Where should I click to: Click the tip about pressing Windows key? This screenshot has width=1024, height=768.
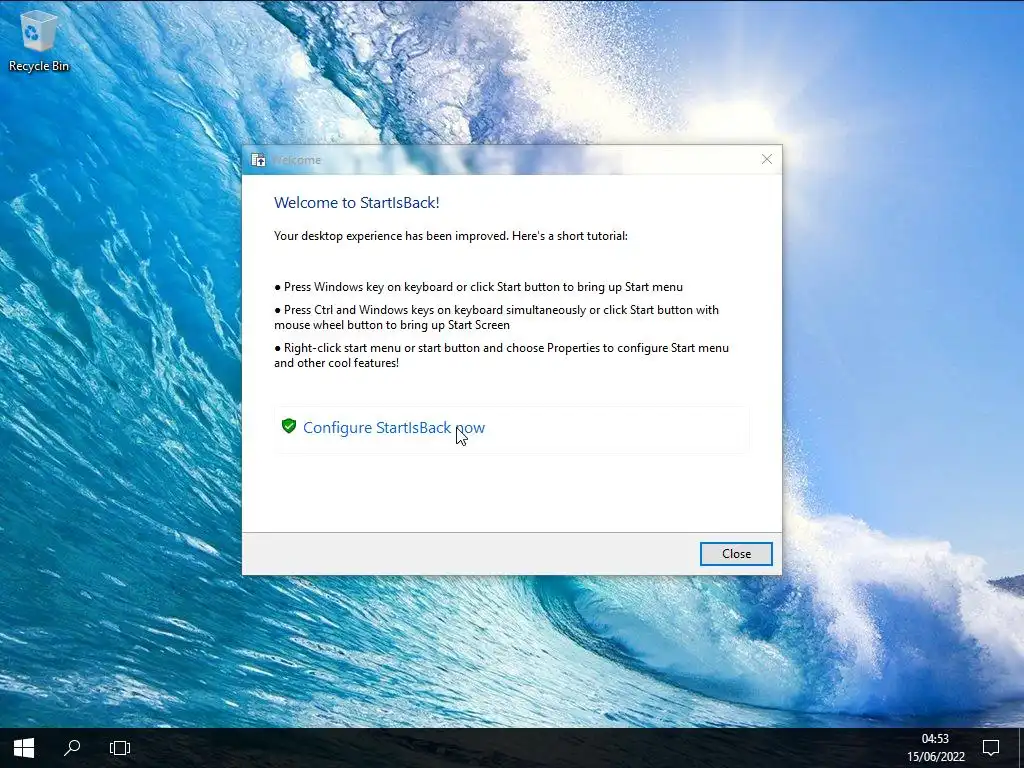point(479,287)
